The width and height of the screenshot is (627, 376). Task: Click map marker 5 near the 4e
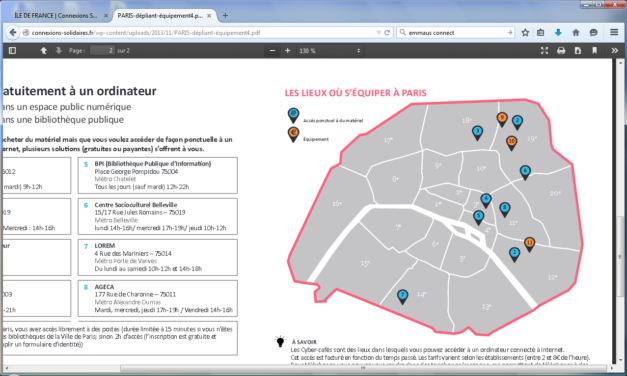tap(478, 217)
